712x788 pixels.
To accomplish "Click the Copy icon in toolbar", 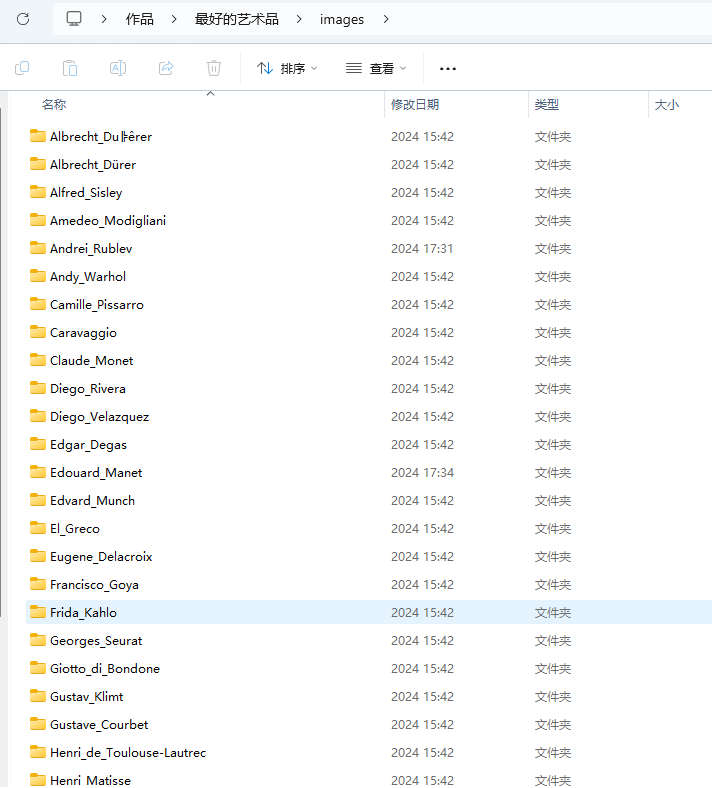I will click(x=22, y=68).
